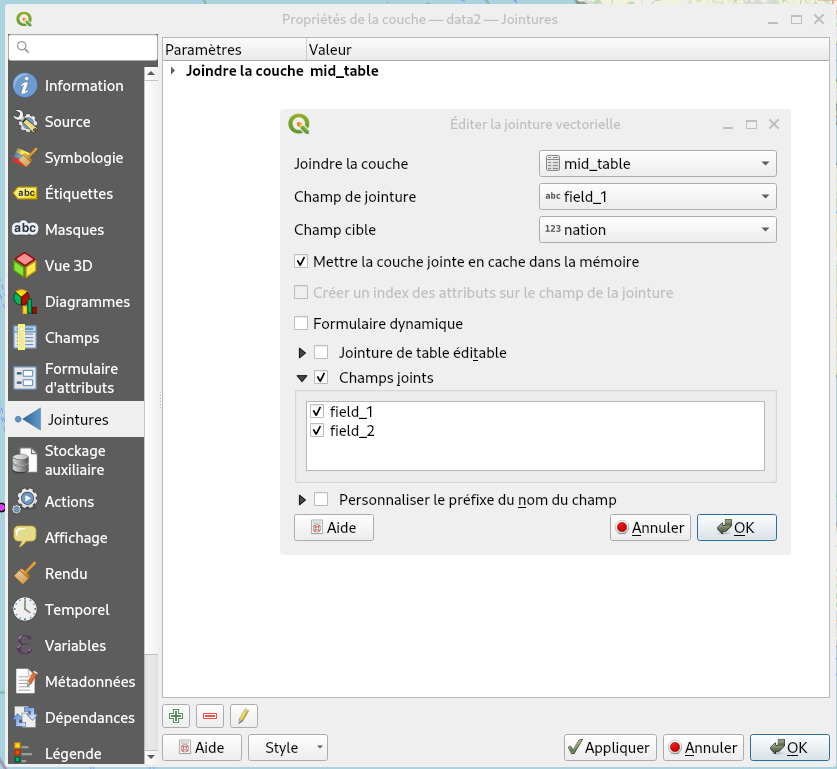The width and height of the screenshot is (837, 769).
Task: Go to the Métadonnées tab
Action: coord(89,682)
